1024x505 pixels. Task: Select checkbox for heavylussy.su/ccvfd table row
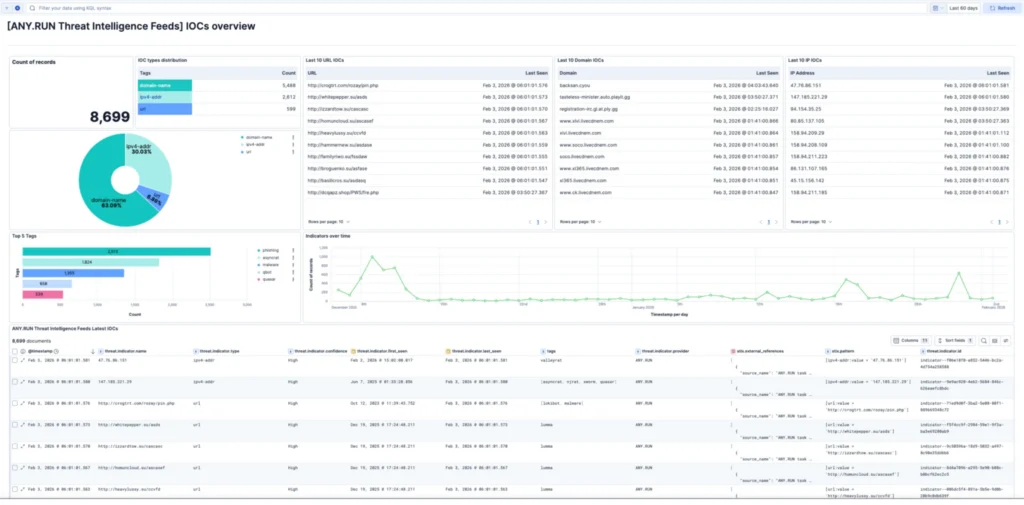tap(14, 489)
